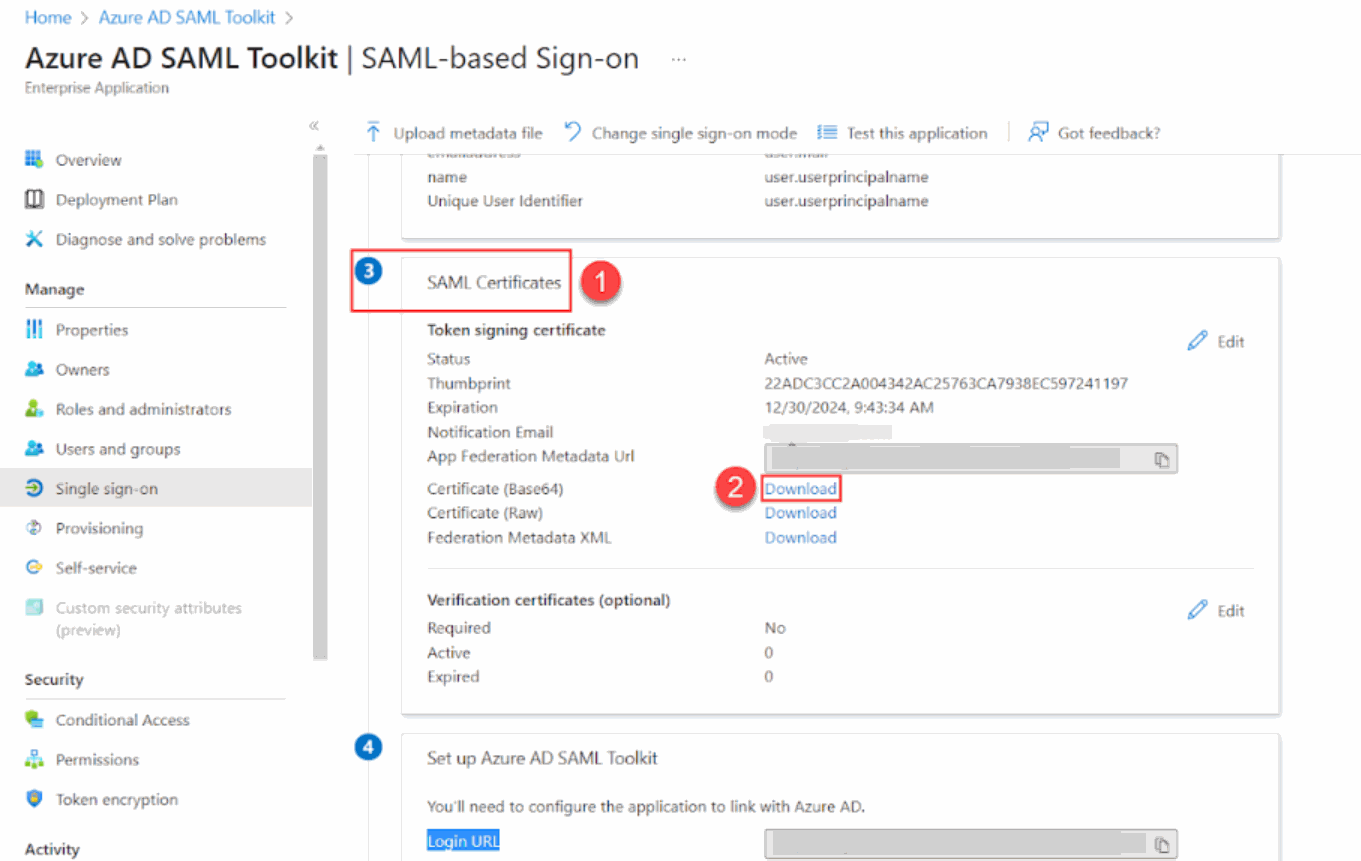
Task: Collapse the left navigation pane
Action: (x=313, y=126)
